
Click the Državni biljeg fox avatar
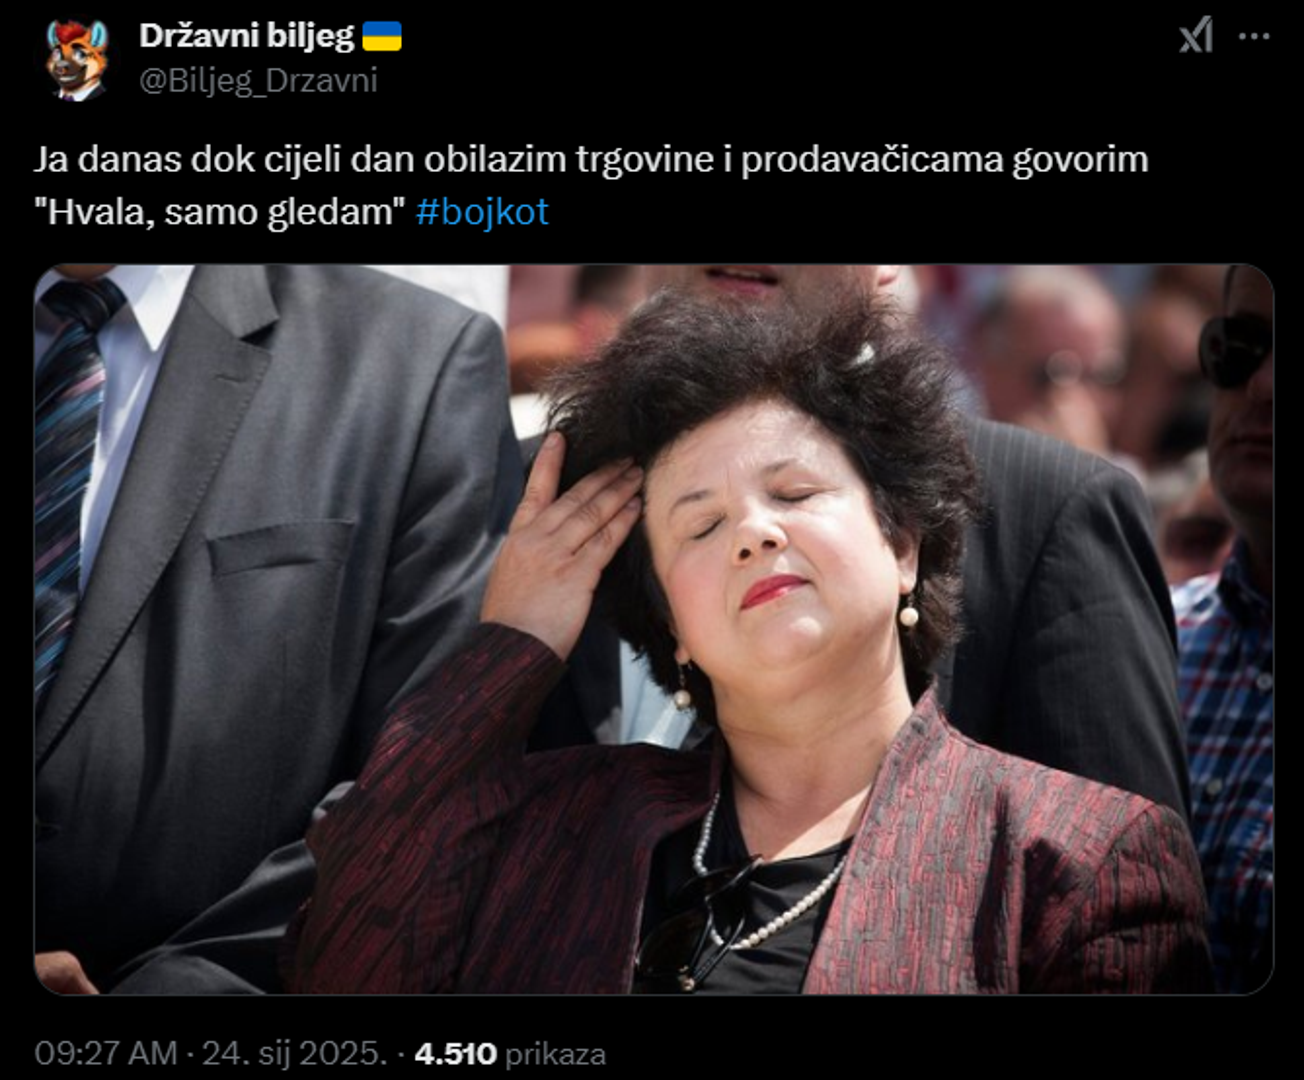[76, 60]
